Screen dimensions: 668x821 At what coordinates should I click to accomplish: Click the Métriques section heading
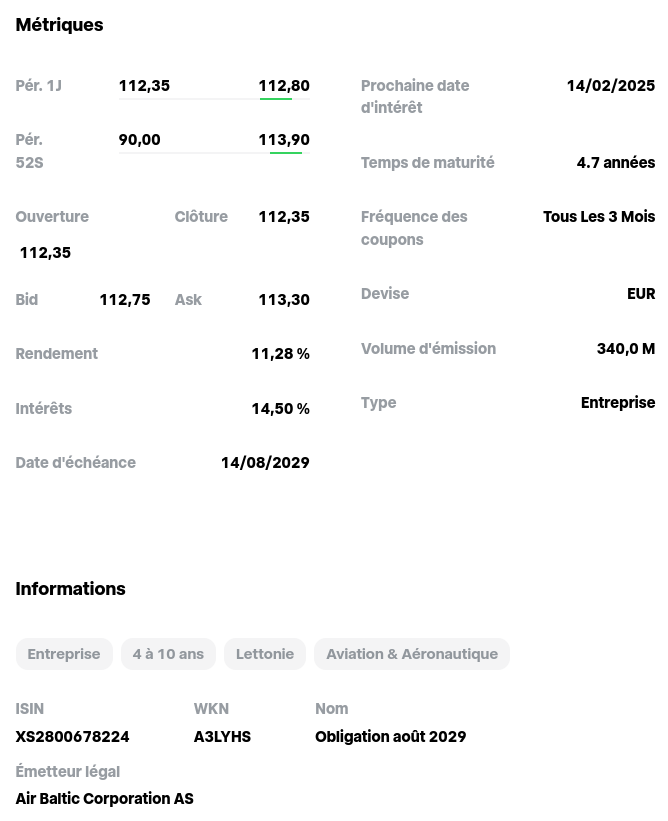[x=59, y=24]
